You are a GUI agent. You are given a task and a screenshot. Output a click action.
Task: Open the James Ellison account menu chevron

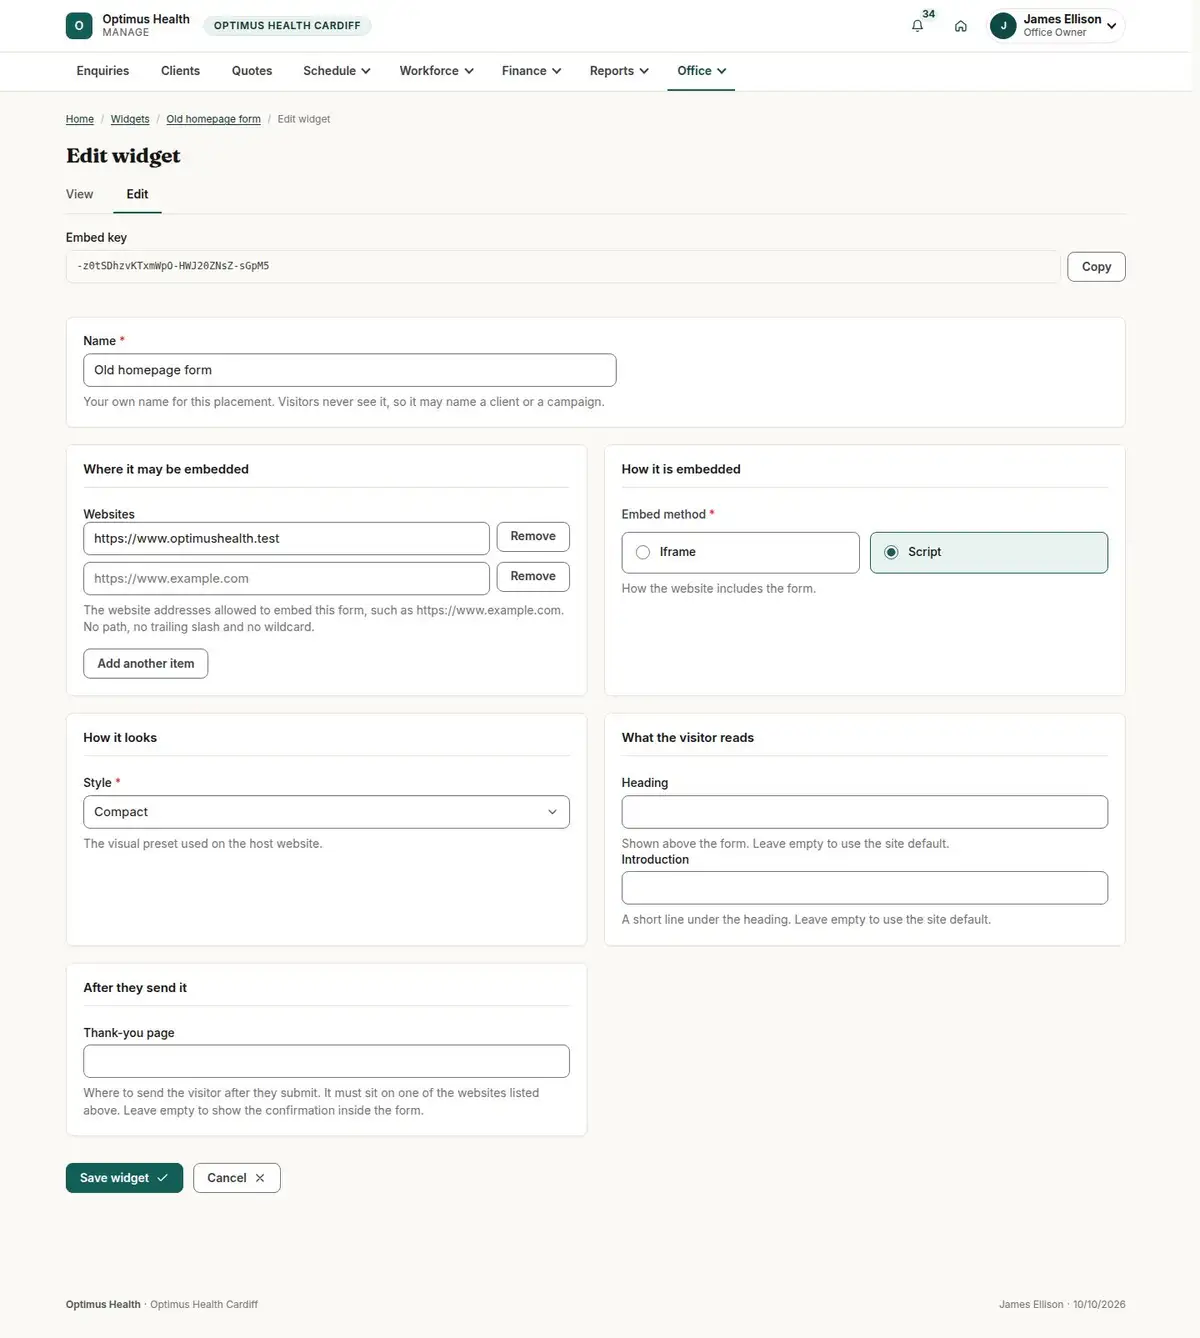1111,26
